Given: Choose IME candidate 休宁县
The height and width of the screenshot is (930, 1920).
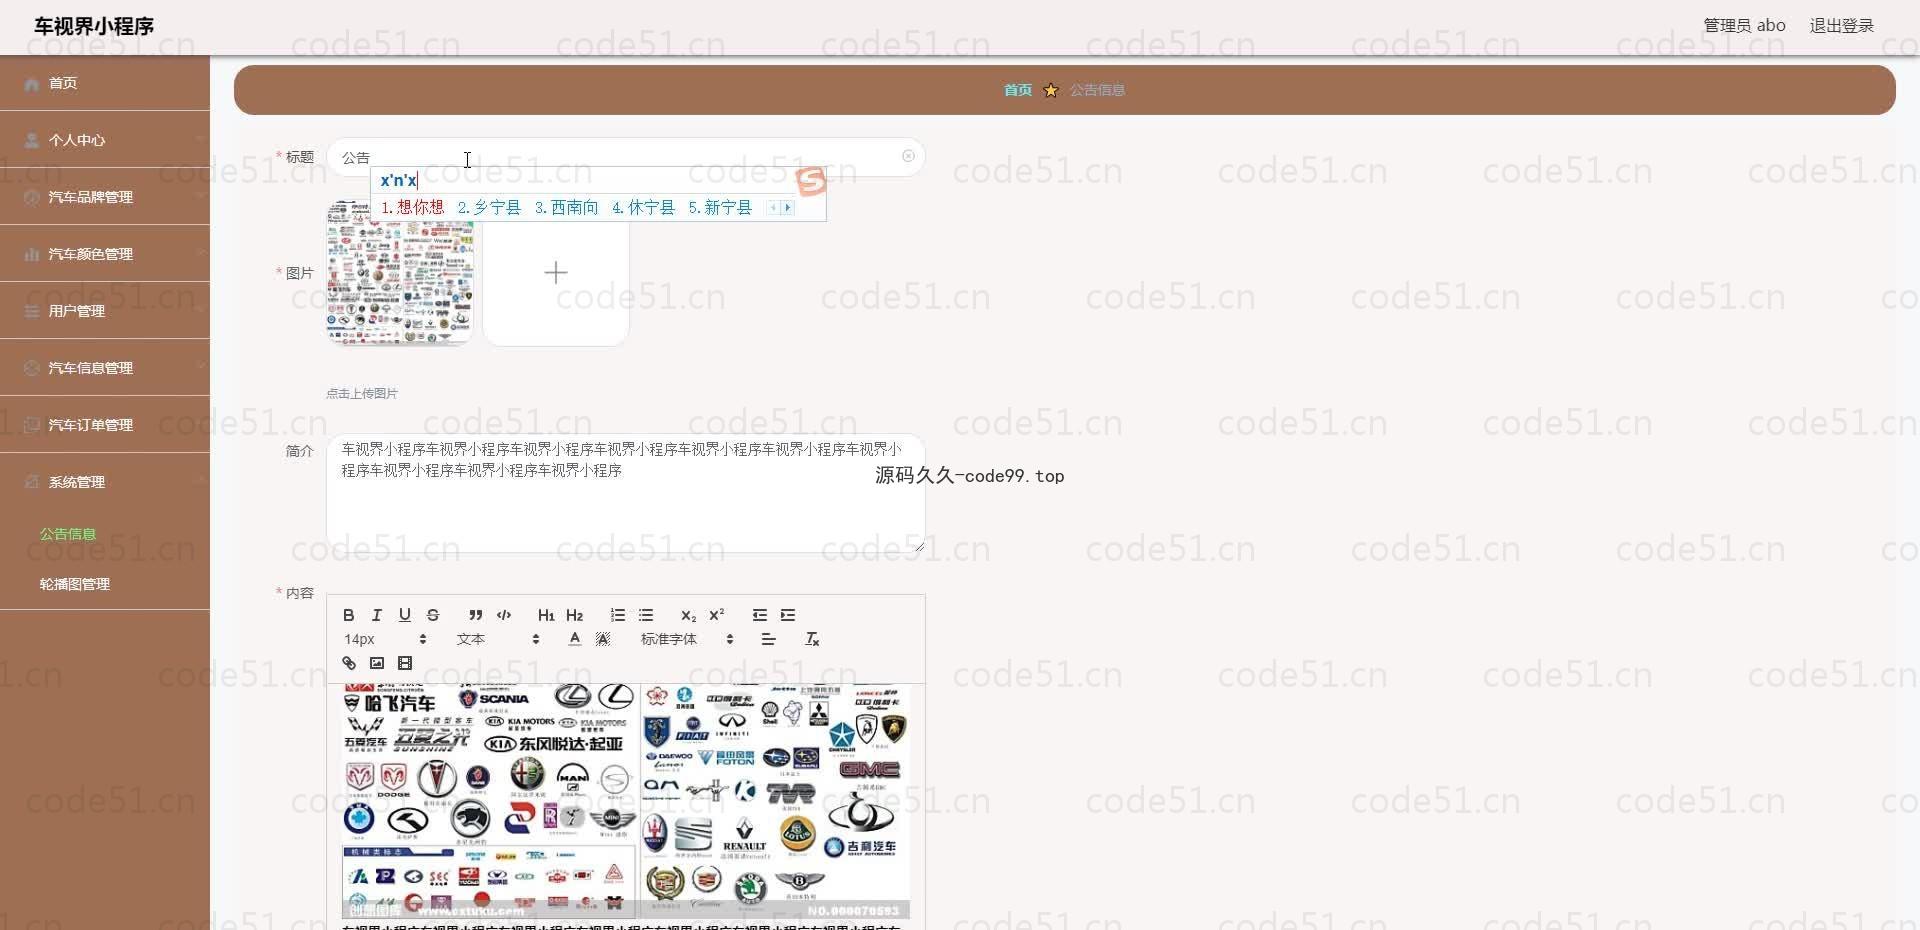Looking at the screenshot, I should pyautogui.click(x=643, y=207).
